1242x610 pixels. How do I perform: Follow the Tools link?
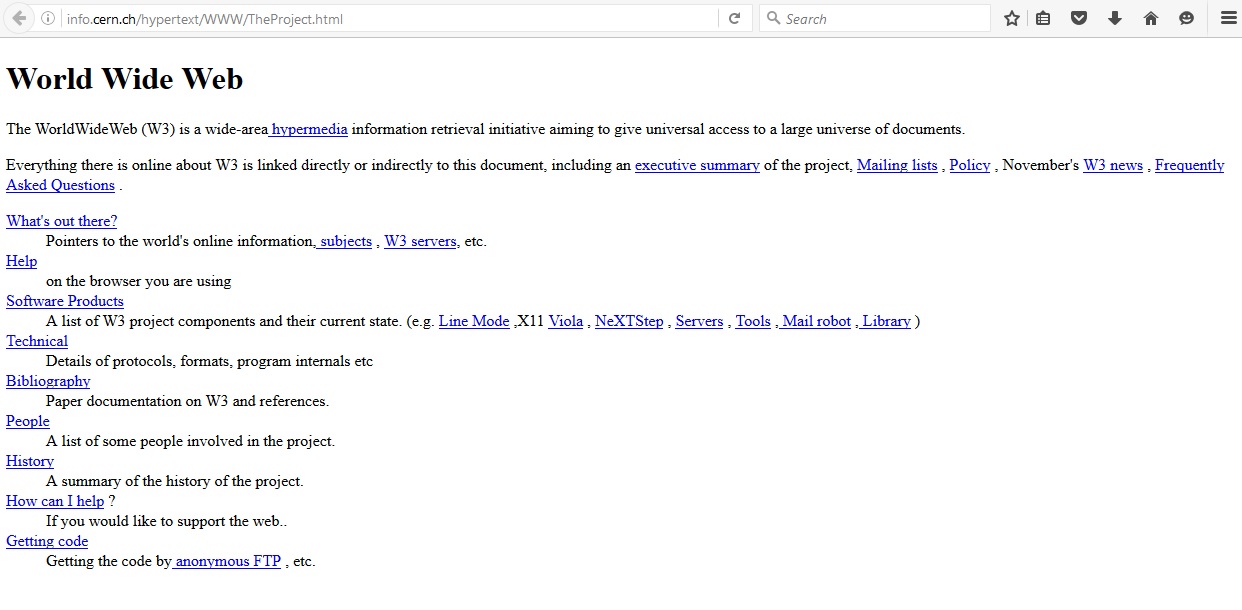tap(753, 321)
